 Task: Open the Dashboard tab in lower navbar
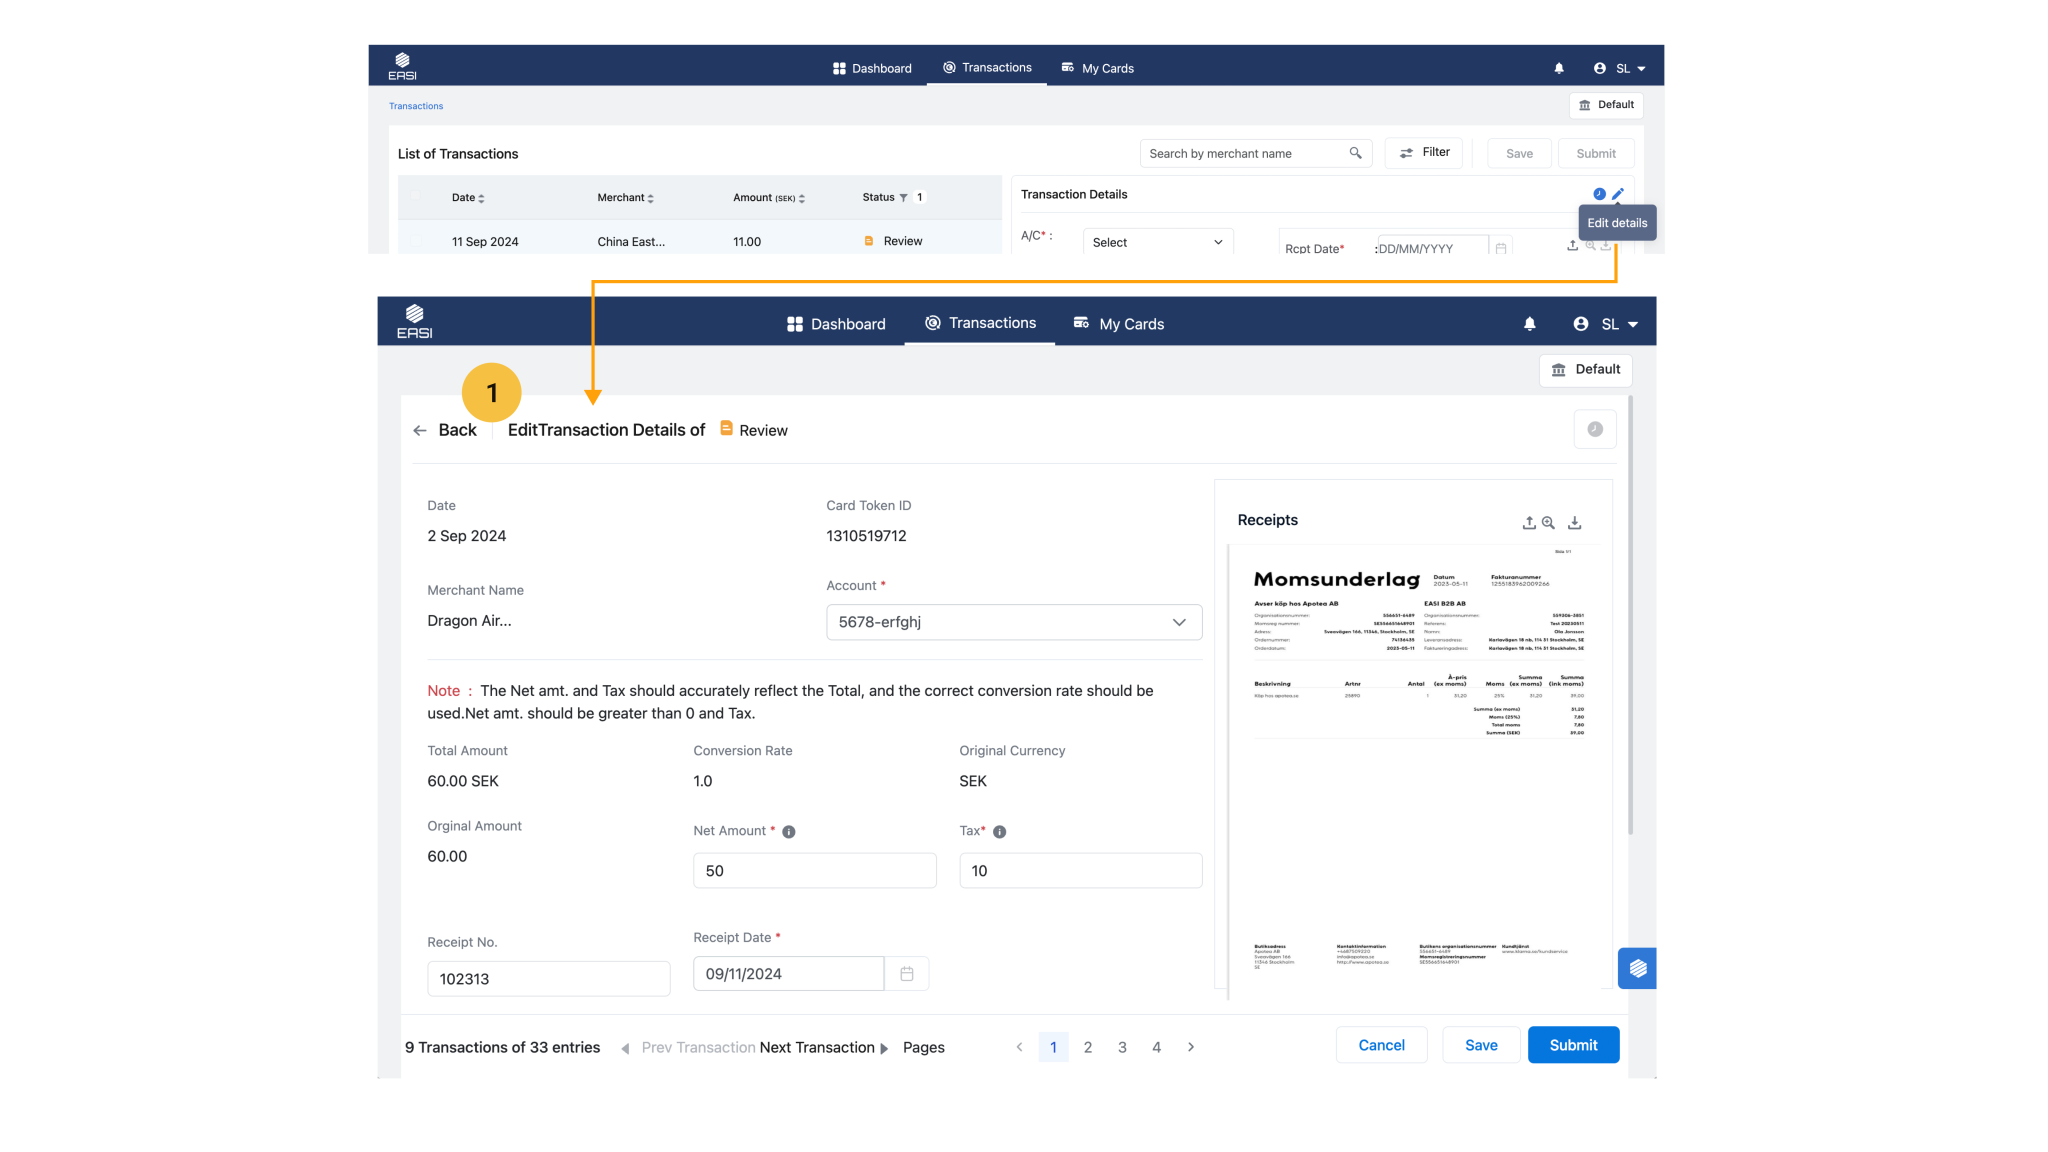(x=836, y=324)
